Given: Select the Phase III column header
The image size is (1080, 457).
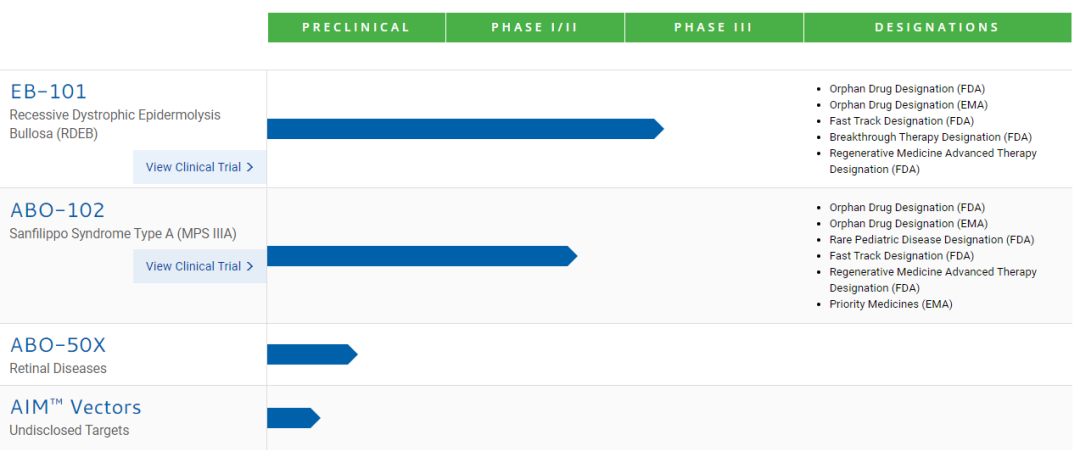Looking at the screenshot, I should tap(713, 27).
